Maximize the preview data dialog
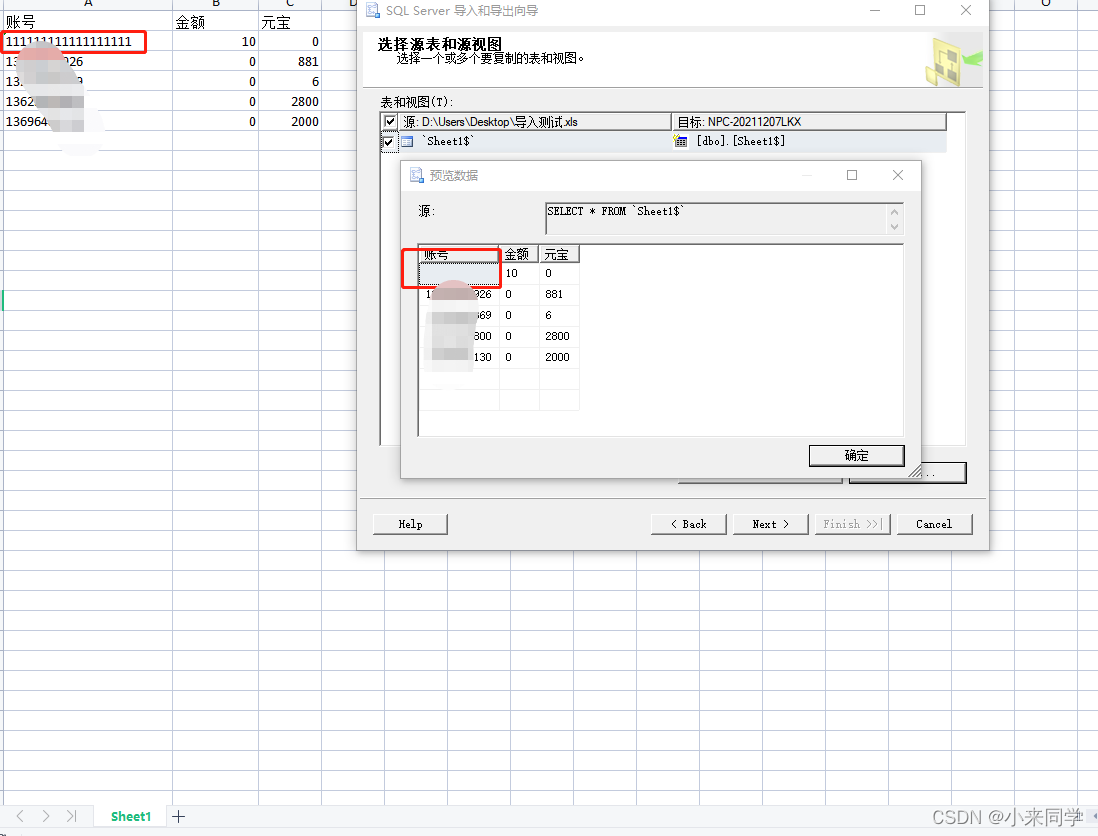1098x836 pixels. click(852, 175)
